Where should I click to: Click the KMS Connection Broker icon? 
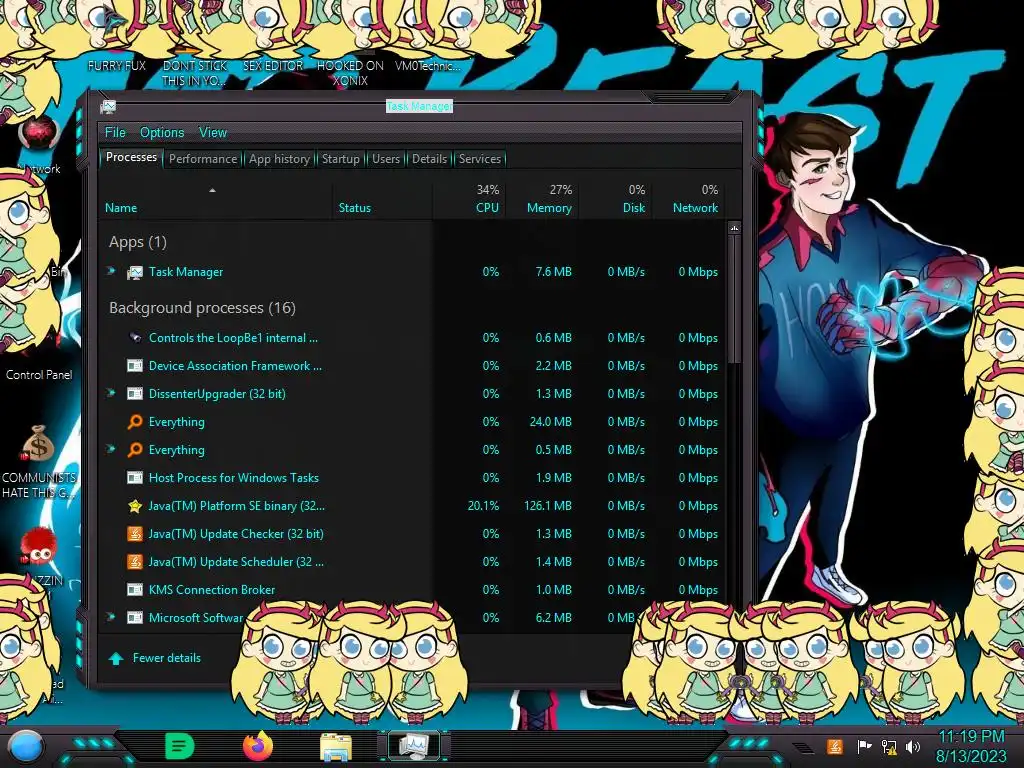point(135,590)
